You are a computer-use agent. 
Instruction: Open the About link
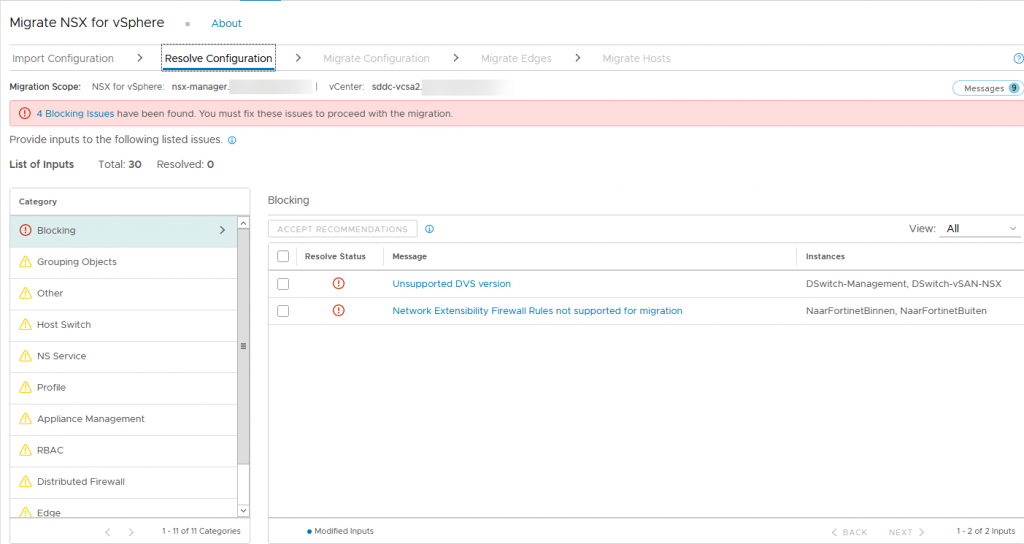tap(226, 23)
